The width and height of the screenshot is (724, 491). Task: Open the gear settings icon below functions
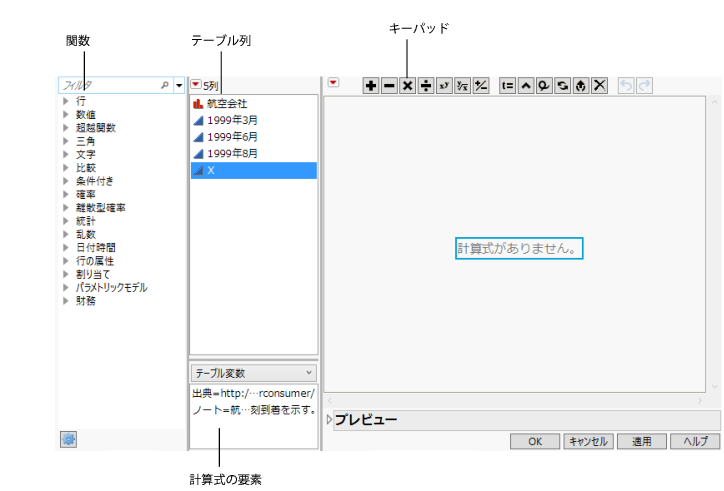(68, 439)
